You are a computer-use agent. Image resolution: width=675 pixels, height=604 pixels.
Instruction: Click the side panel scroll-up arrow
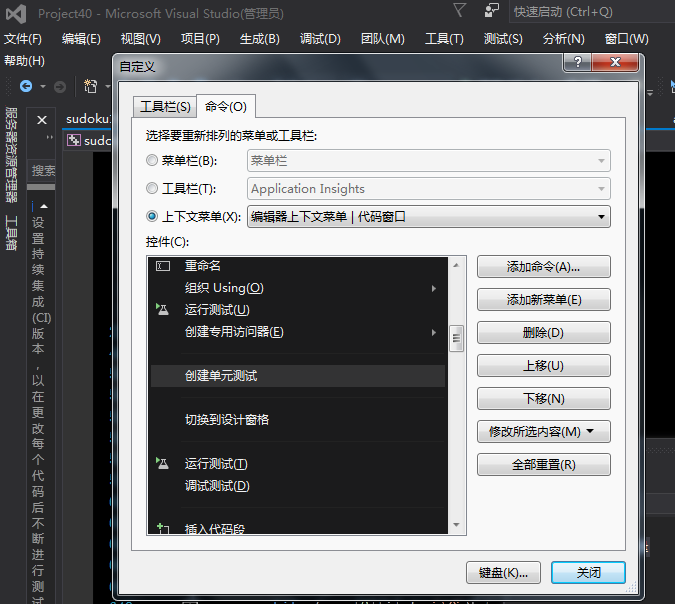(43, 206)
